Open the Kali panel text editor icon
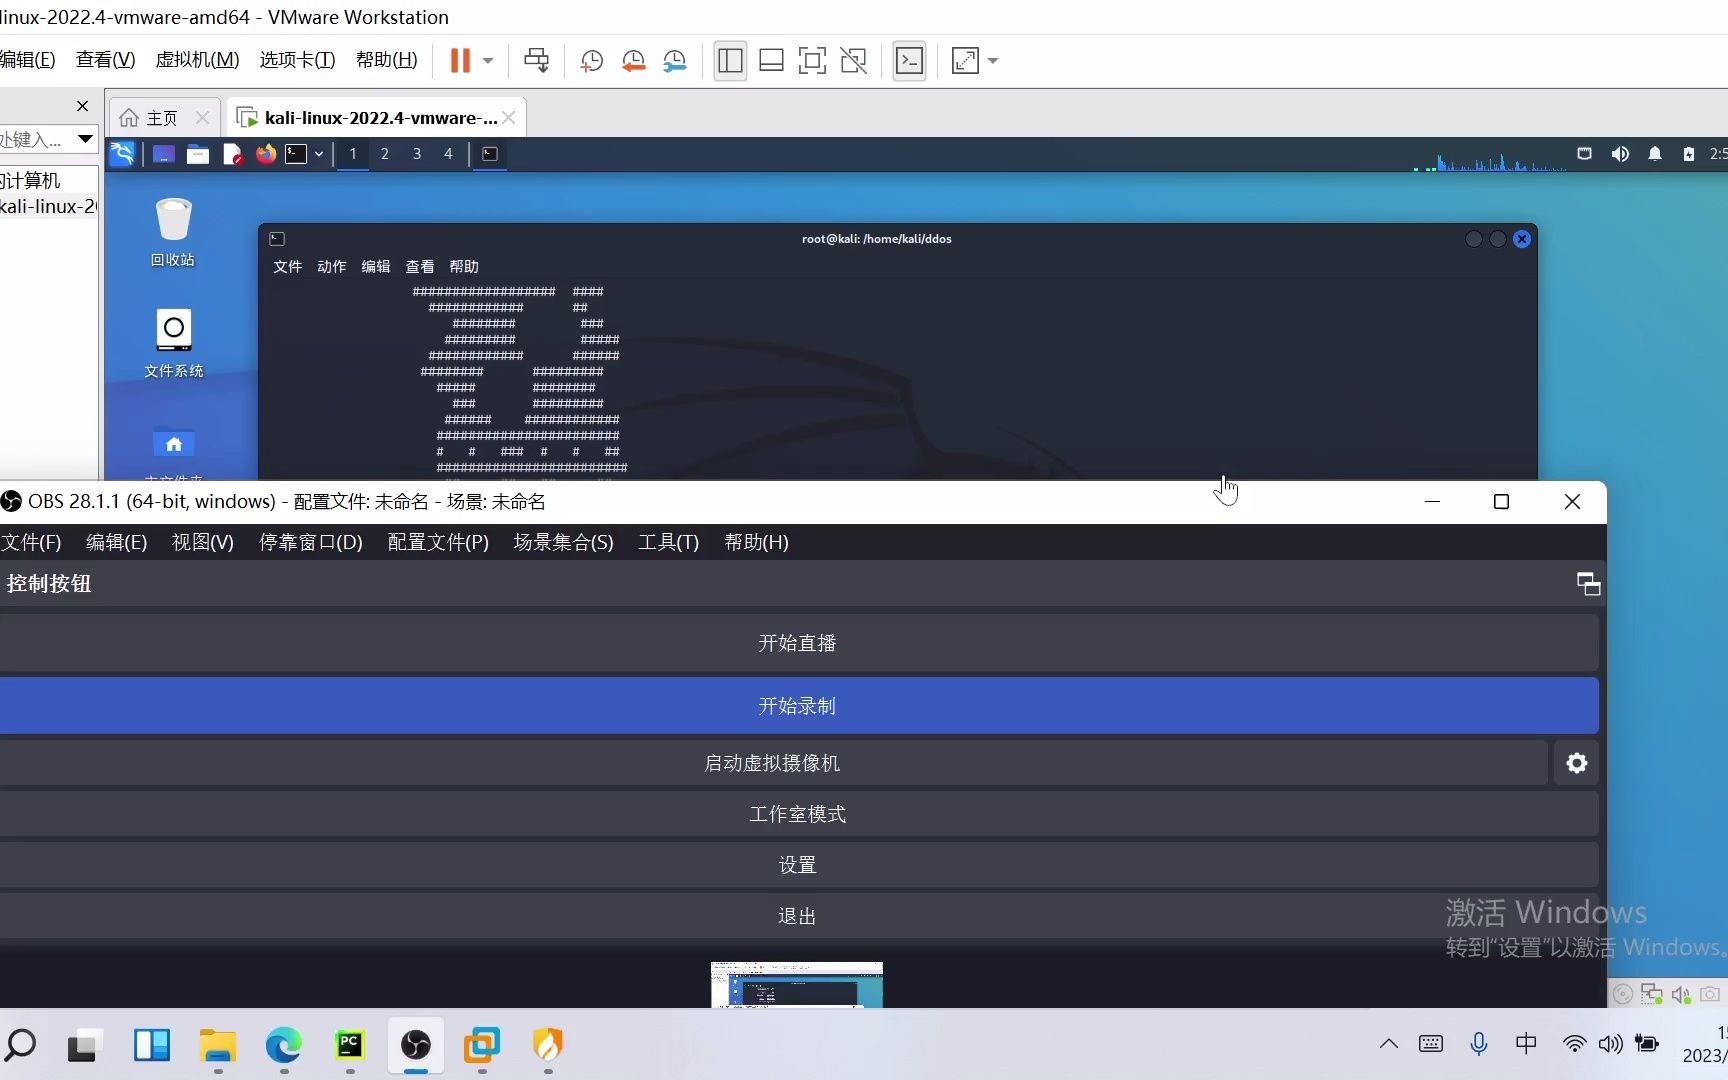The width and height of the screenshot is (1728, 1080). [x=232, y=154]
